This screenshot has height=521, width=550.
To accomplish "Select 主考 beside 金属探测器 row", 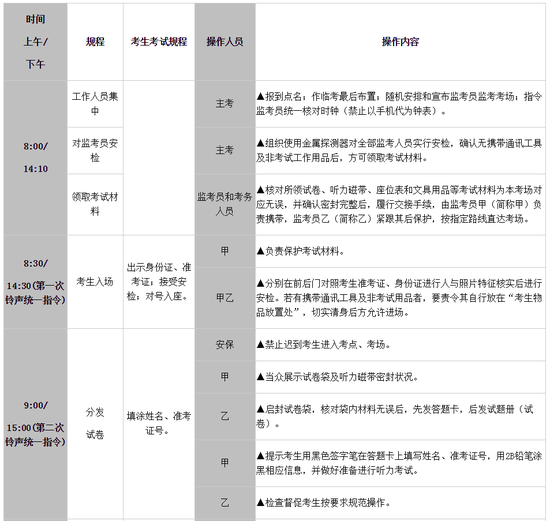I will [x=225, y=151].
